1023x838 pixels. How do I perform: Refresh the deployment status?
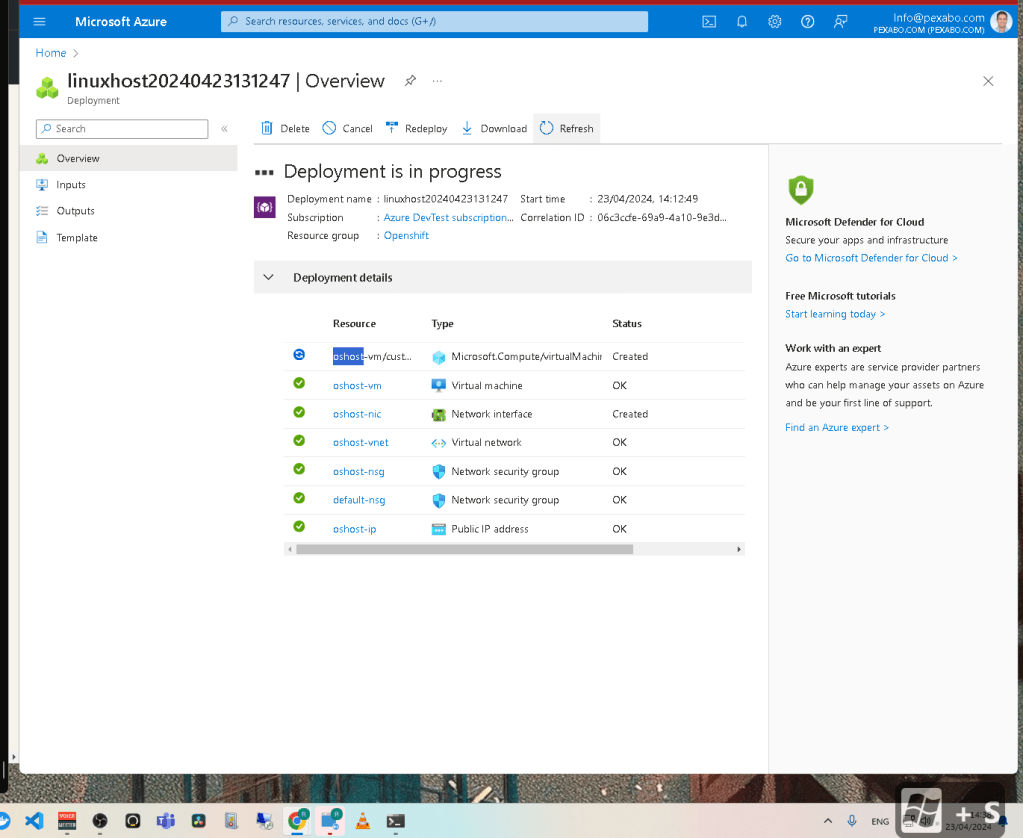tap(566, 129)
